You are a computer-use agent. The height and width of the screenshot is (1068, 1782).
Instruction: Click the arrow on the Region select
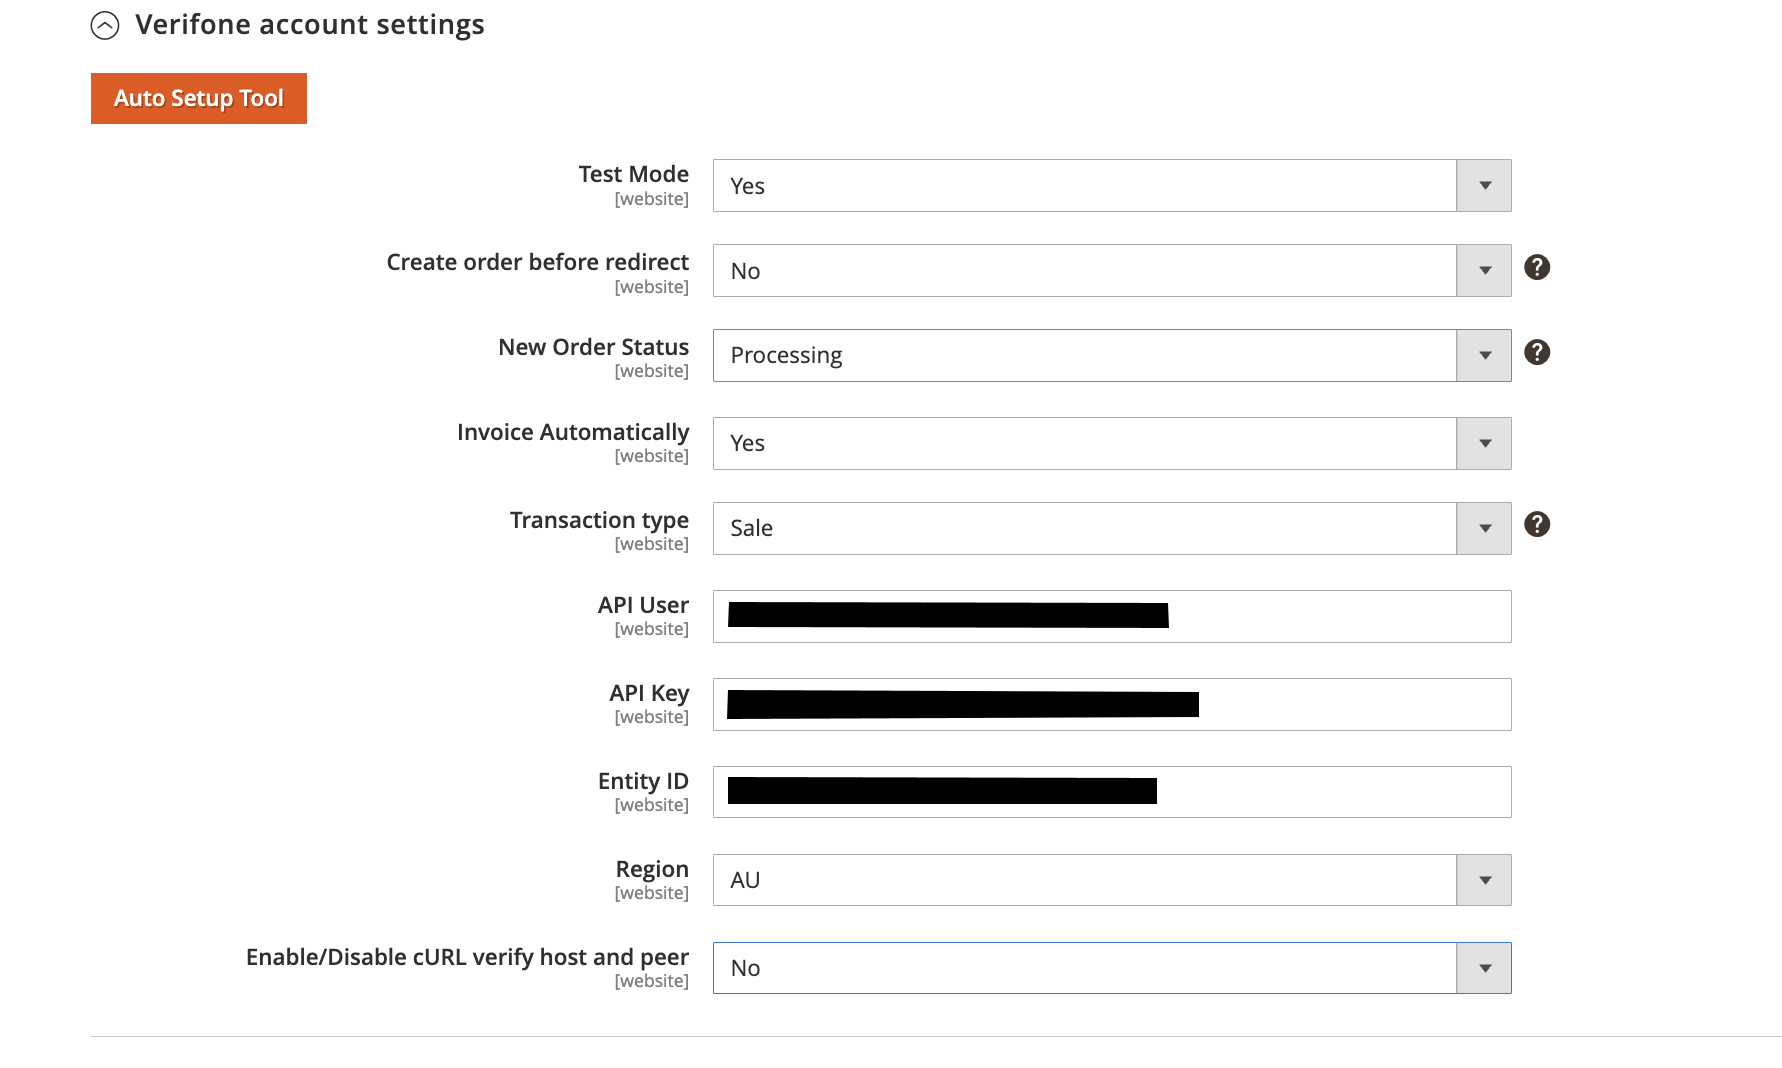pos(1484,880)
